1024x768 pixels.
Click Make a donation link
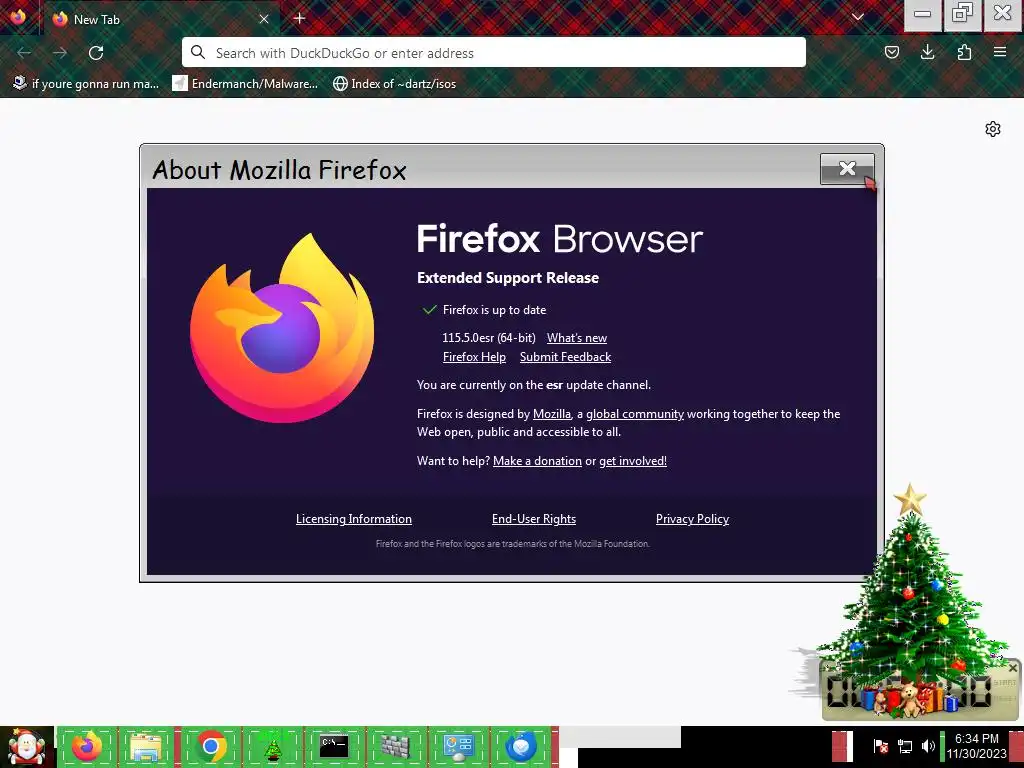coord(537,460)
